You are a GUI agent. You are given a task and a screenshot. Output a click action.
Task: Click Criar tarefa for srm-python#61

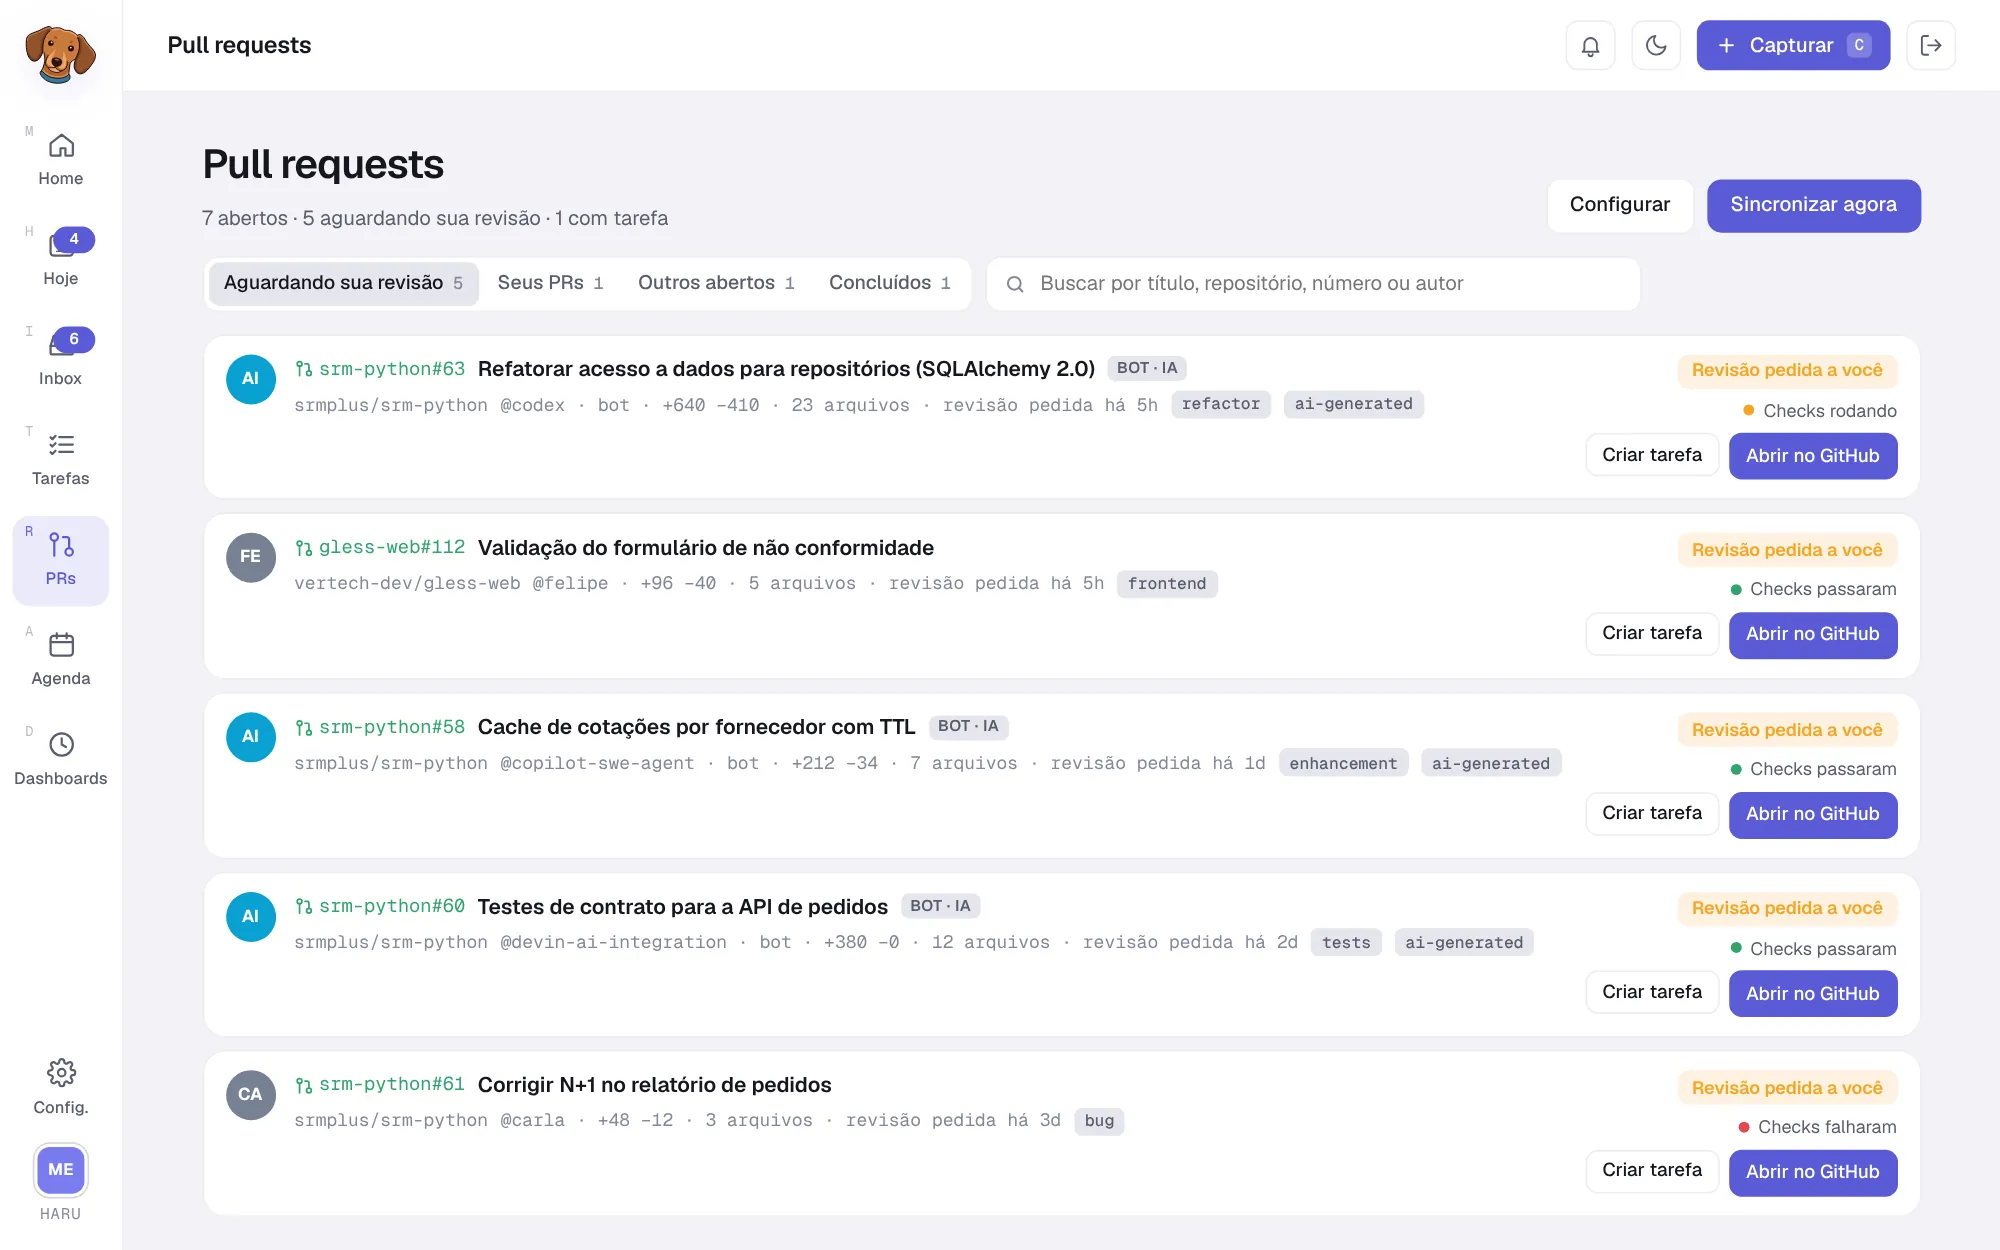(x=1652, y=1171)
